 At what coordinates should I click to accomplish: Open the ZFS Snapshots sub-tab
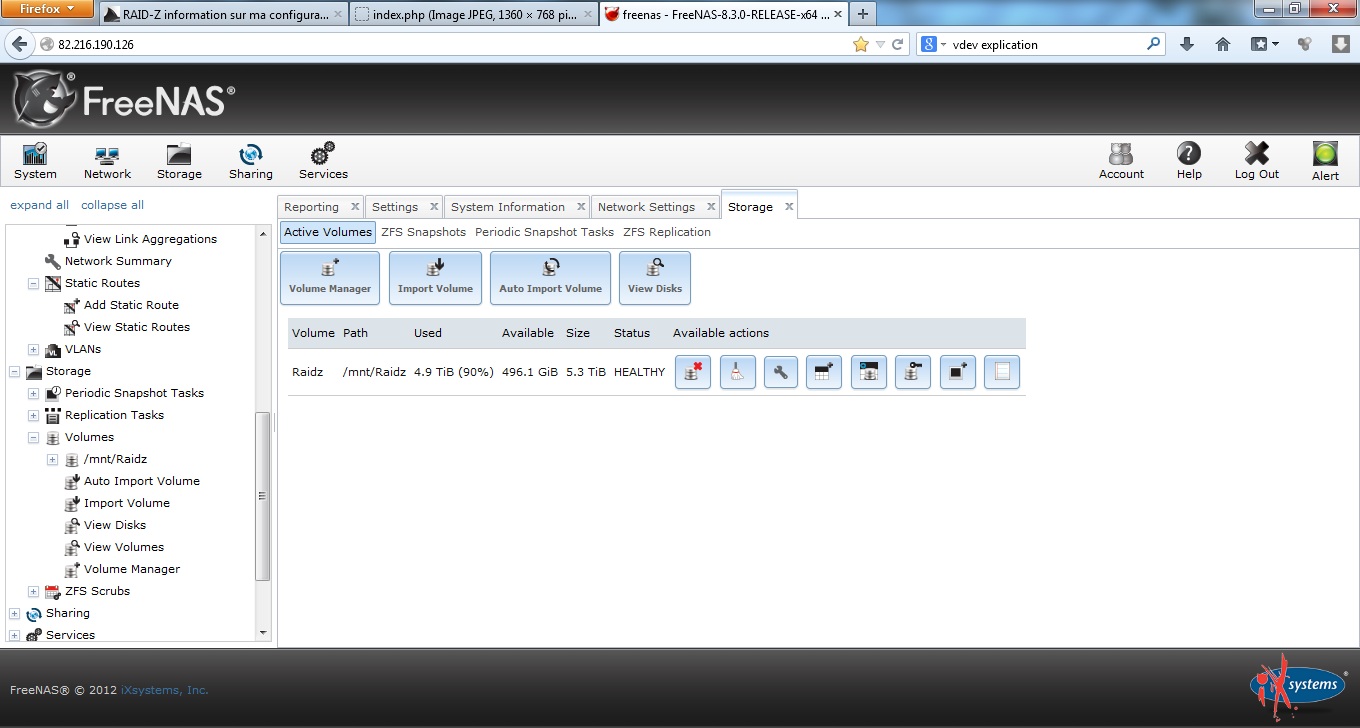coord(423,232)
